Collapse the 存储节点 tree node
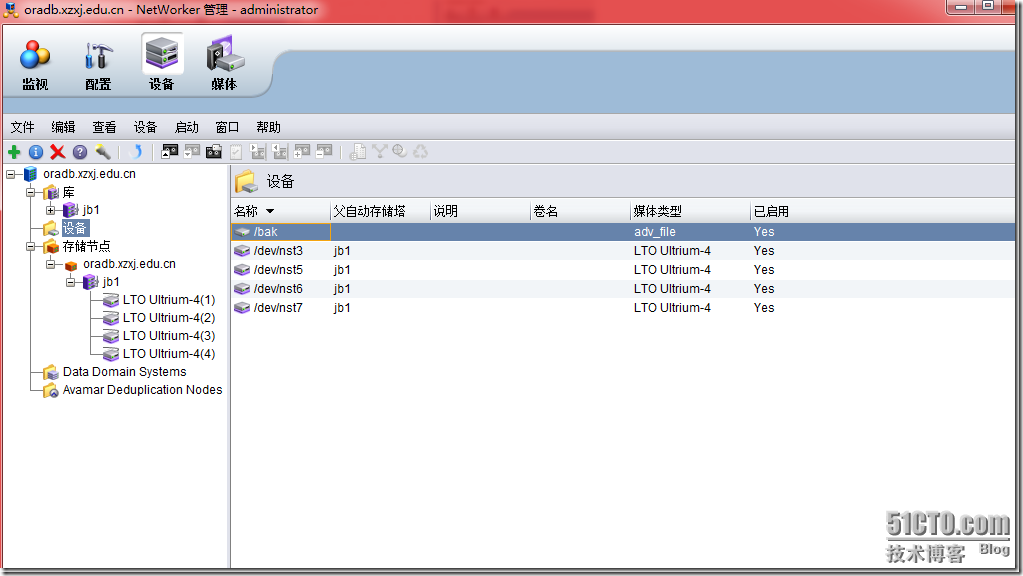 pos(30,247)
